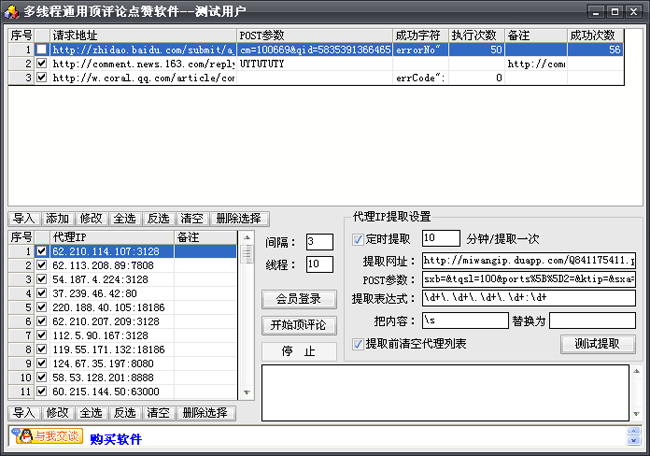
Task: Click the QQ 与我交谈 chat icon
Action: [47, 436]
